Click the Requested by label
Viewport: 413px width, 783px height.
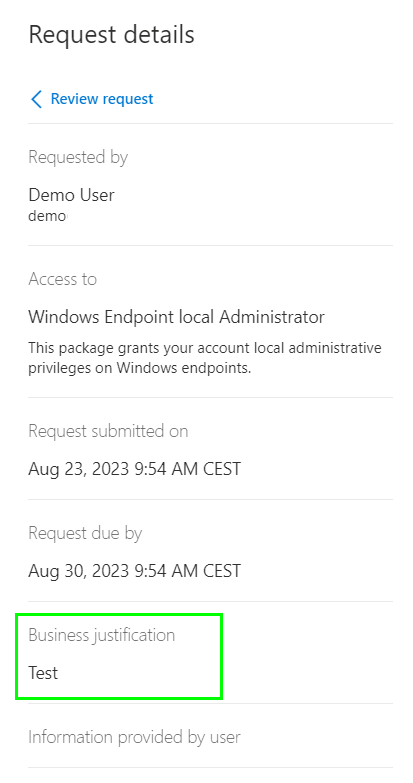pyautogui.click(x=78, y=157)
